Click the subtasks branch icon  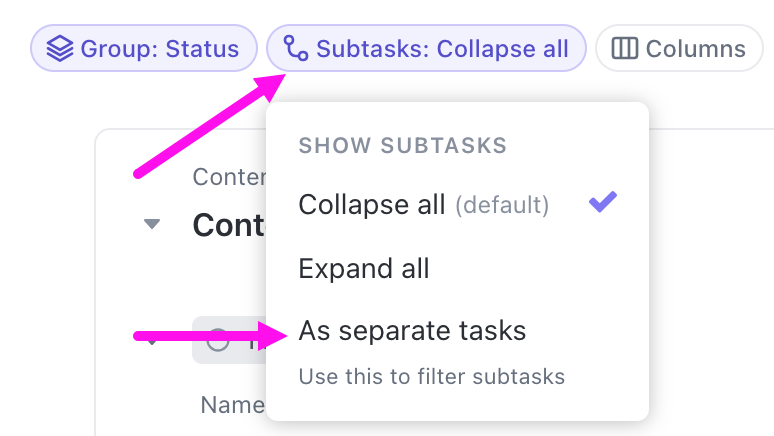point(296,48)
